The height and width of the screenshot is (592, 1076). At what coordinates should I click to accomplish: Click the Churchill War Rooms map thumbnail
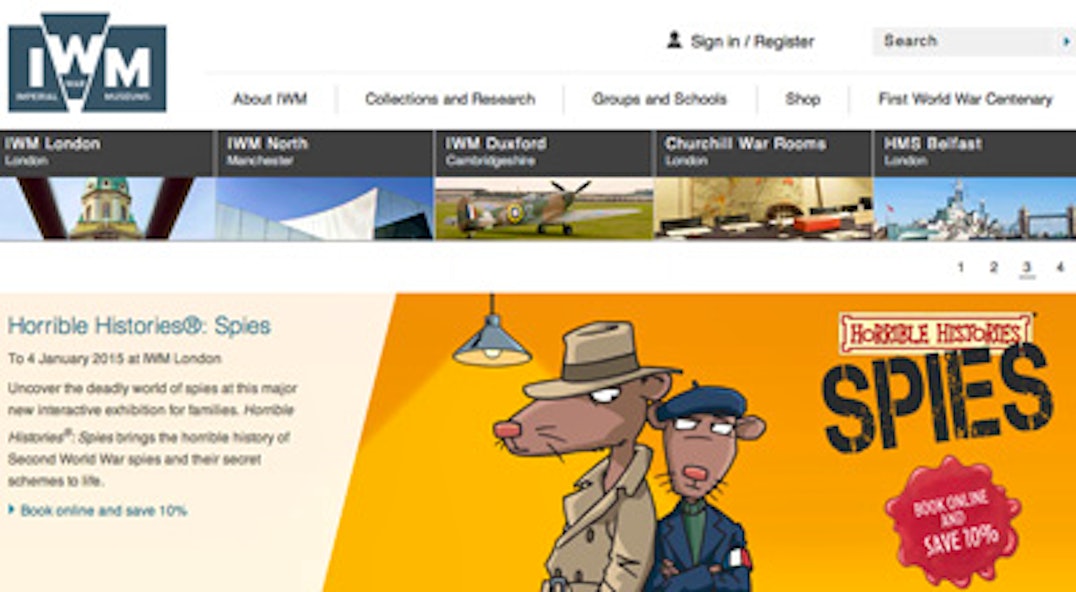[764, 208]
